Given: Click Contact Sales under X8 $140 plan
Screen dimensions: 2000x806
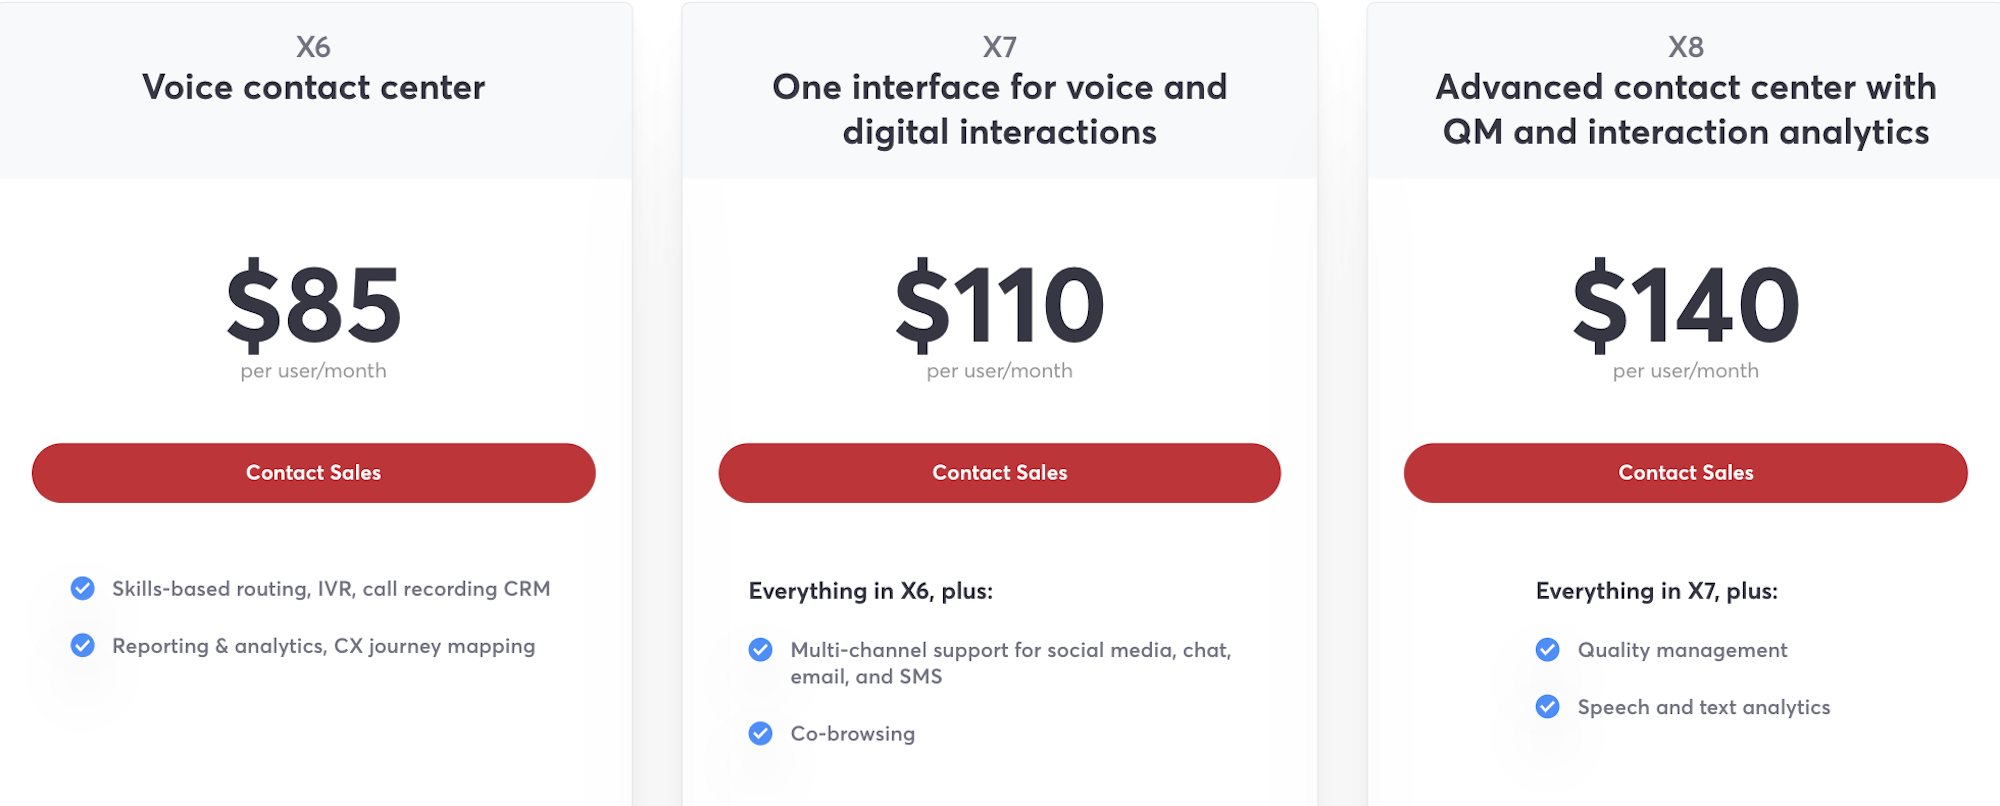Looking at the screenshot, I should coord(1685,473).
